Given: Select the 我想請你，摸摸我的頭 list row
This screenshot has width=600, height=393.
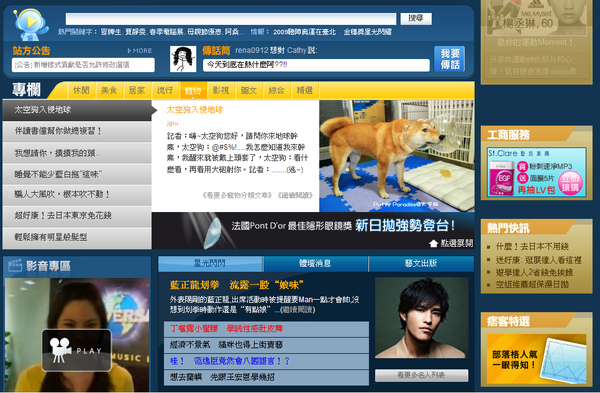Looking at the screenshot, I should point(77,153).
